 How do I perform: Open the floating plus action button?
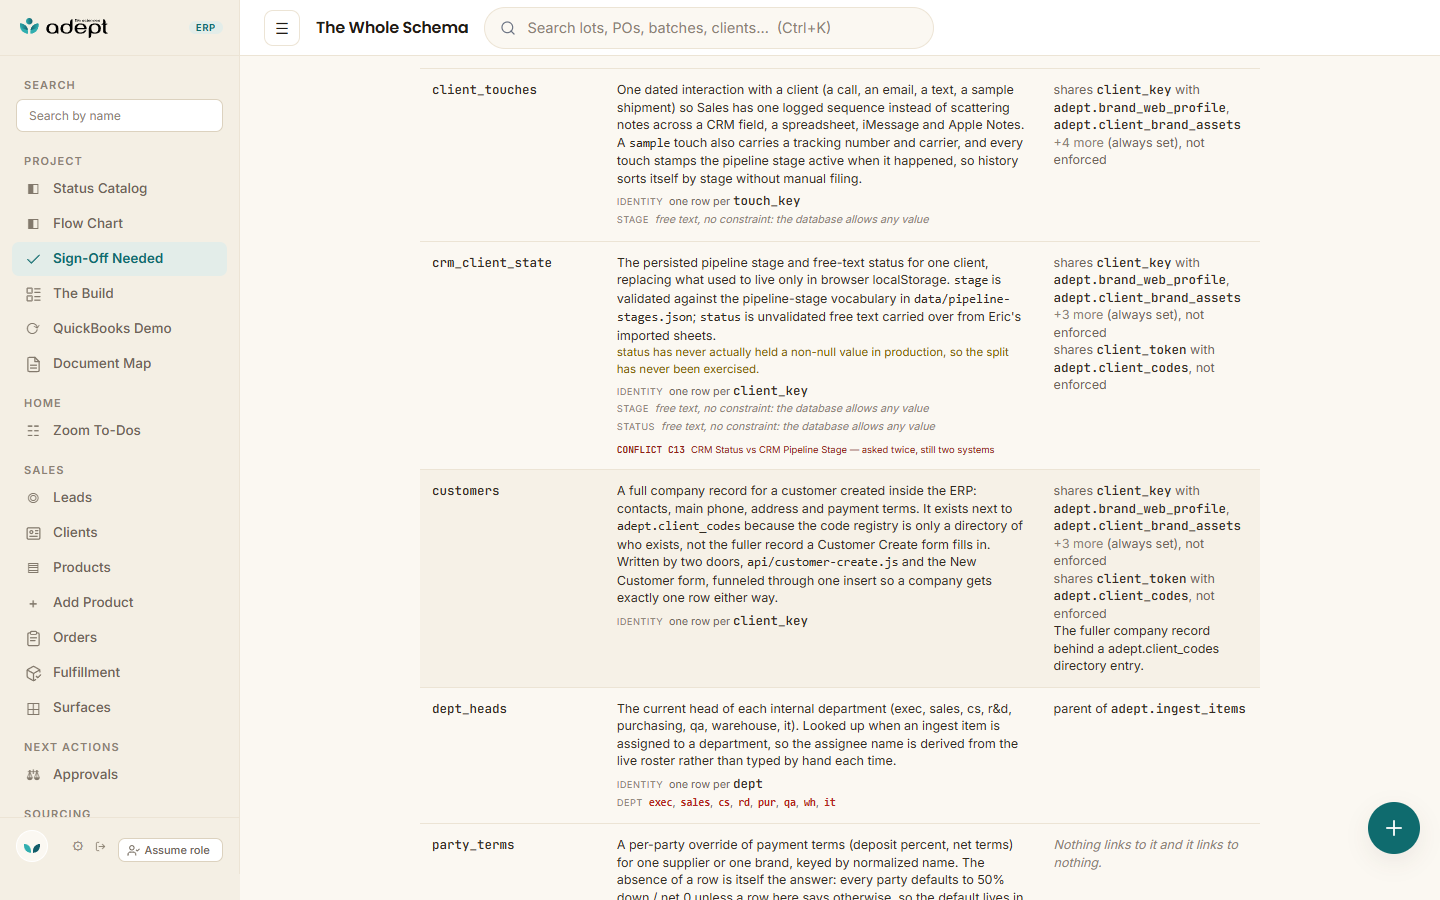[1394, 828]
